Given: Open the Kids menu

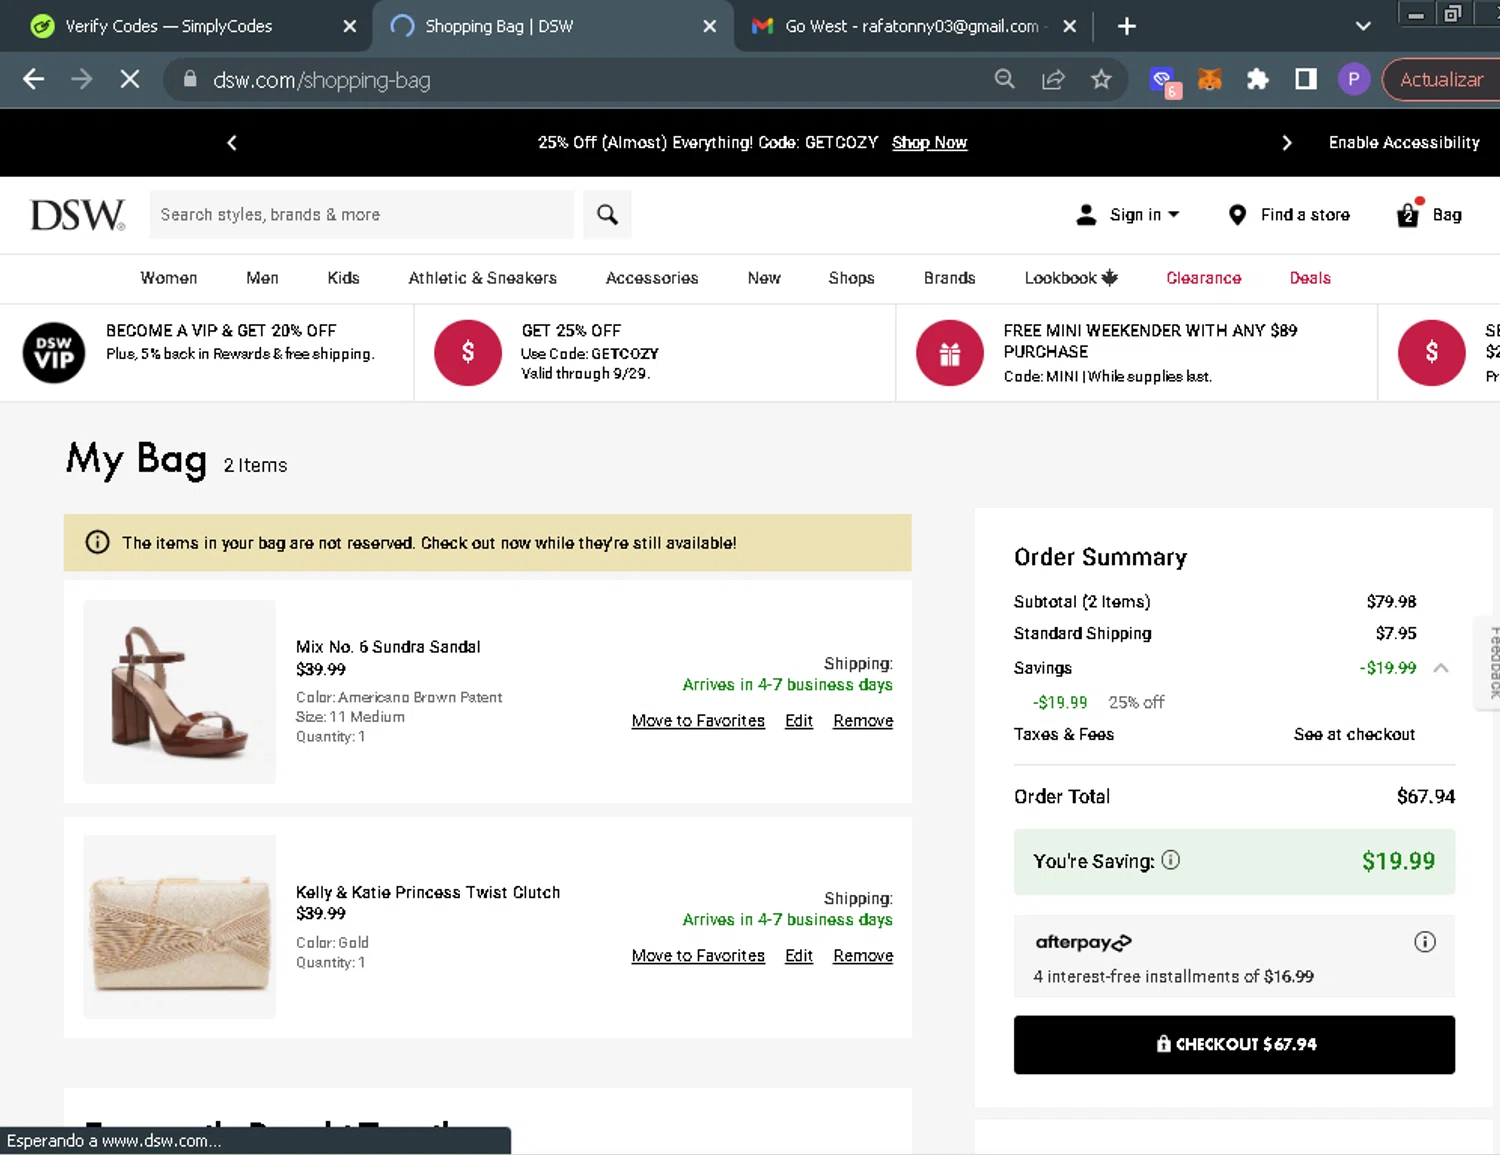Looking at the screenshot, I should (x=343, y=278).
